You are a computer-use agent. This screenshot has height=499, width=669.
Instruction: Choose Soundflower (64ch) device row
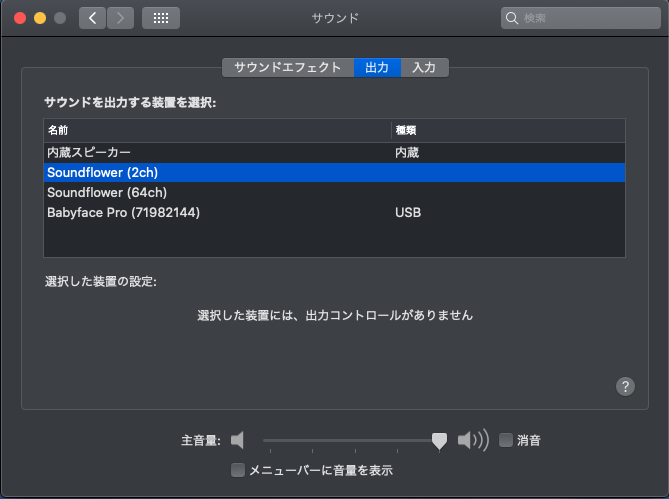[334, 192]
